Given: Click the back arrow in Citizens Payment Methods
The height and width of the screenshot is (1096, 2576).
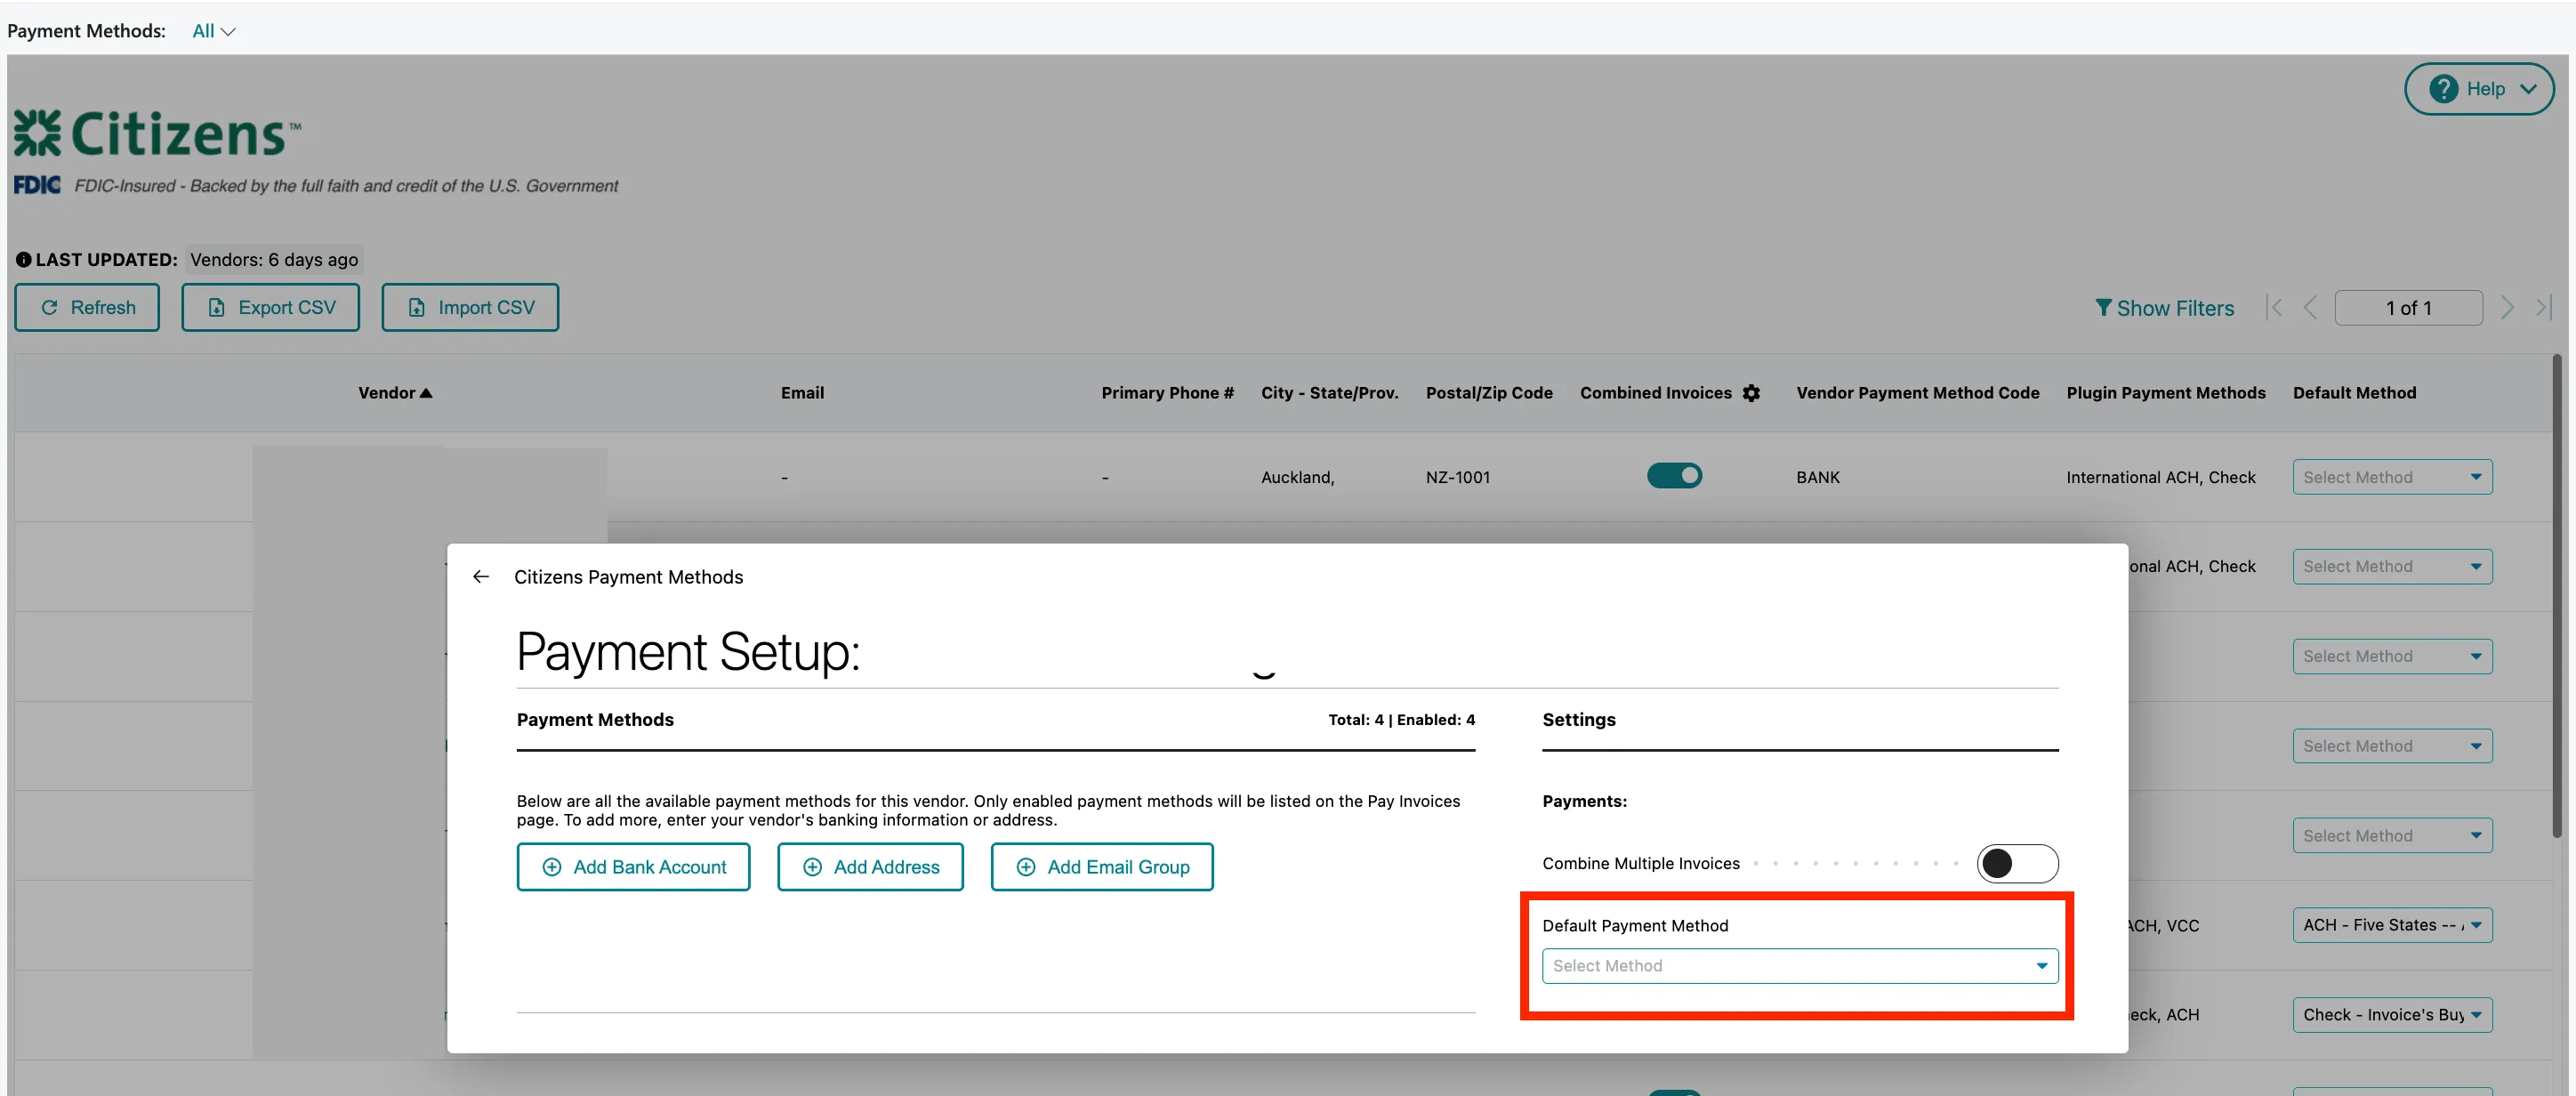Looking at the screenshot, I should pos(481,577).
